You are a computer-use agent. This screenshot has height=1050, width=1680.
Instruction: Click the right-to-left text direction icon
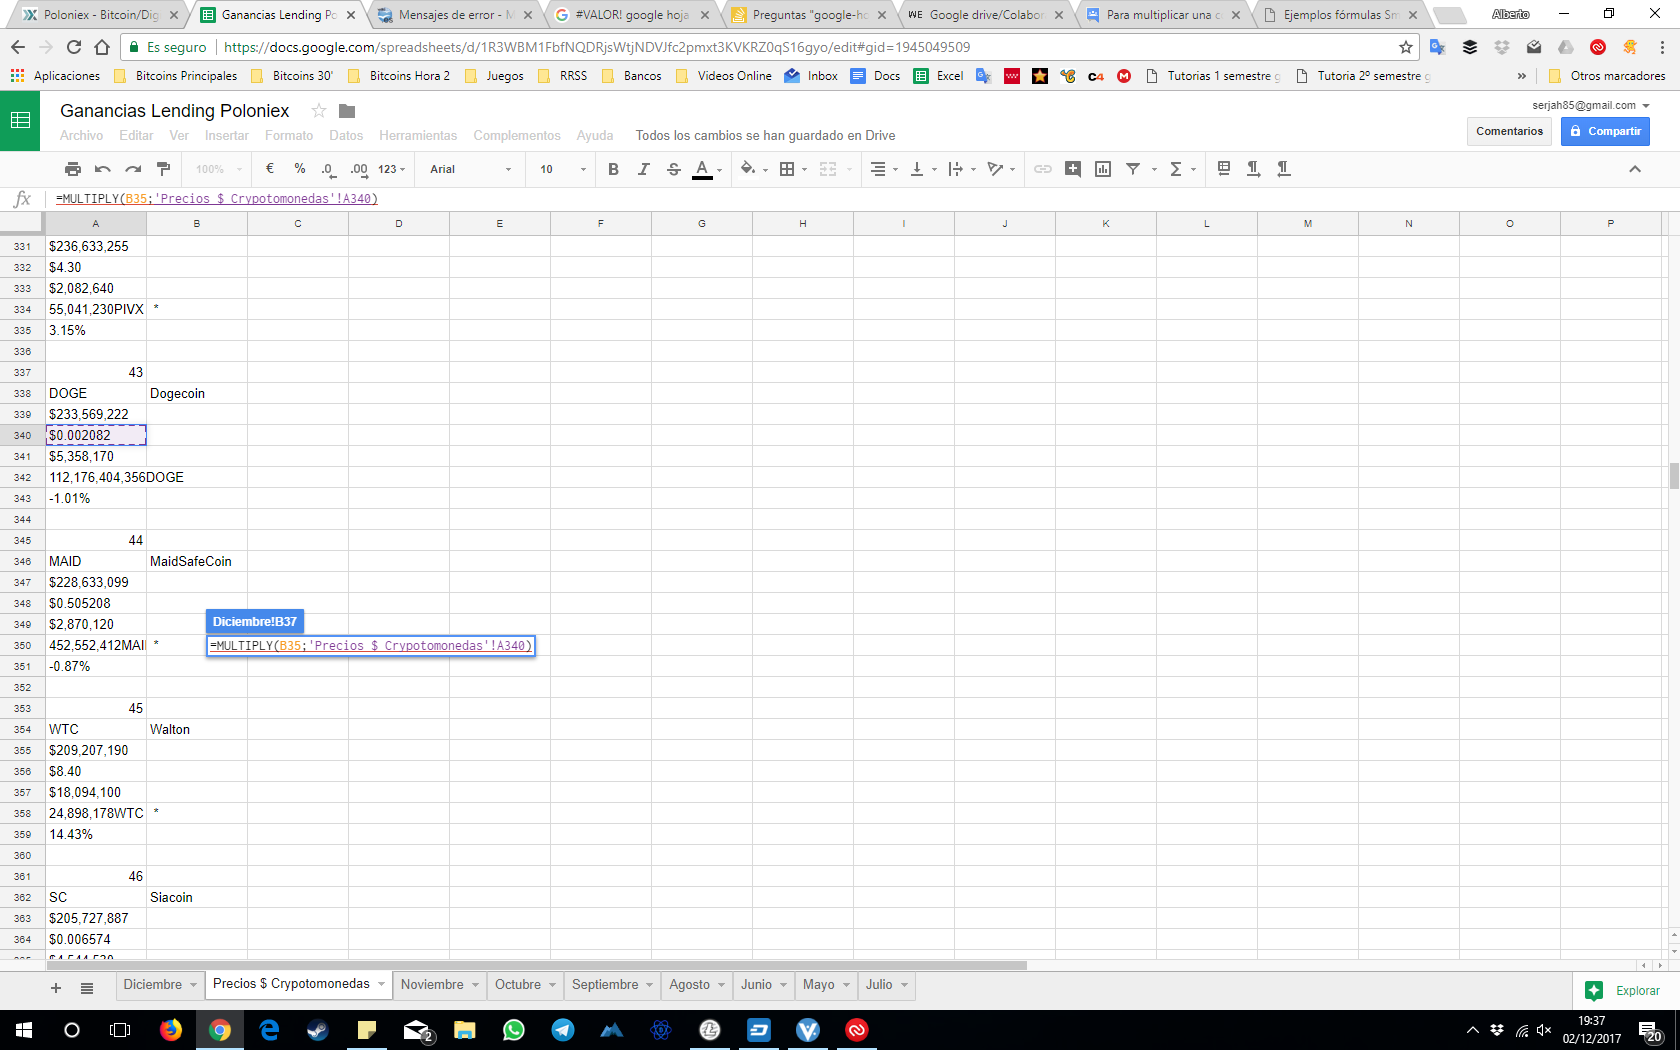click(x=1283, y=169)
